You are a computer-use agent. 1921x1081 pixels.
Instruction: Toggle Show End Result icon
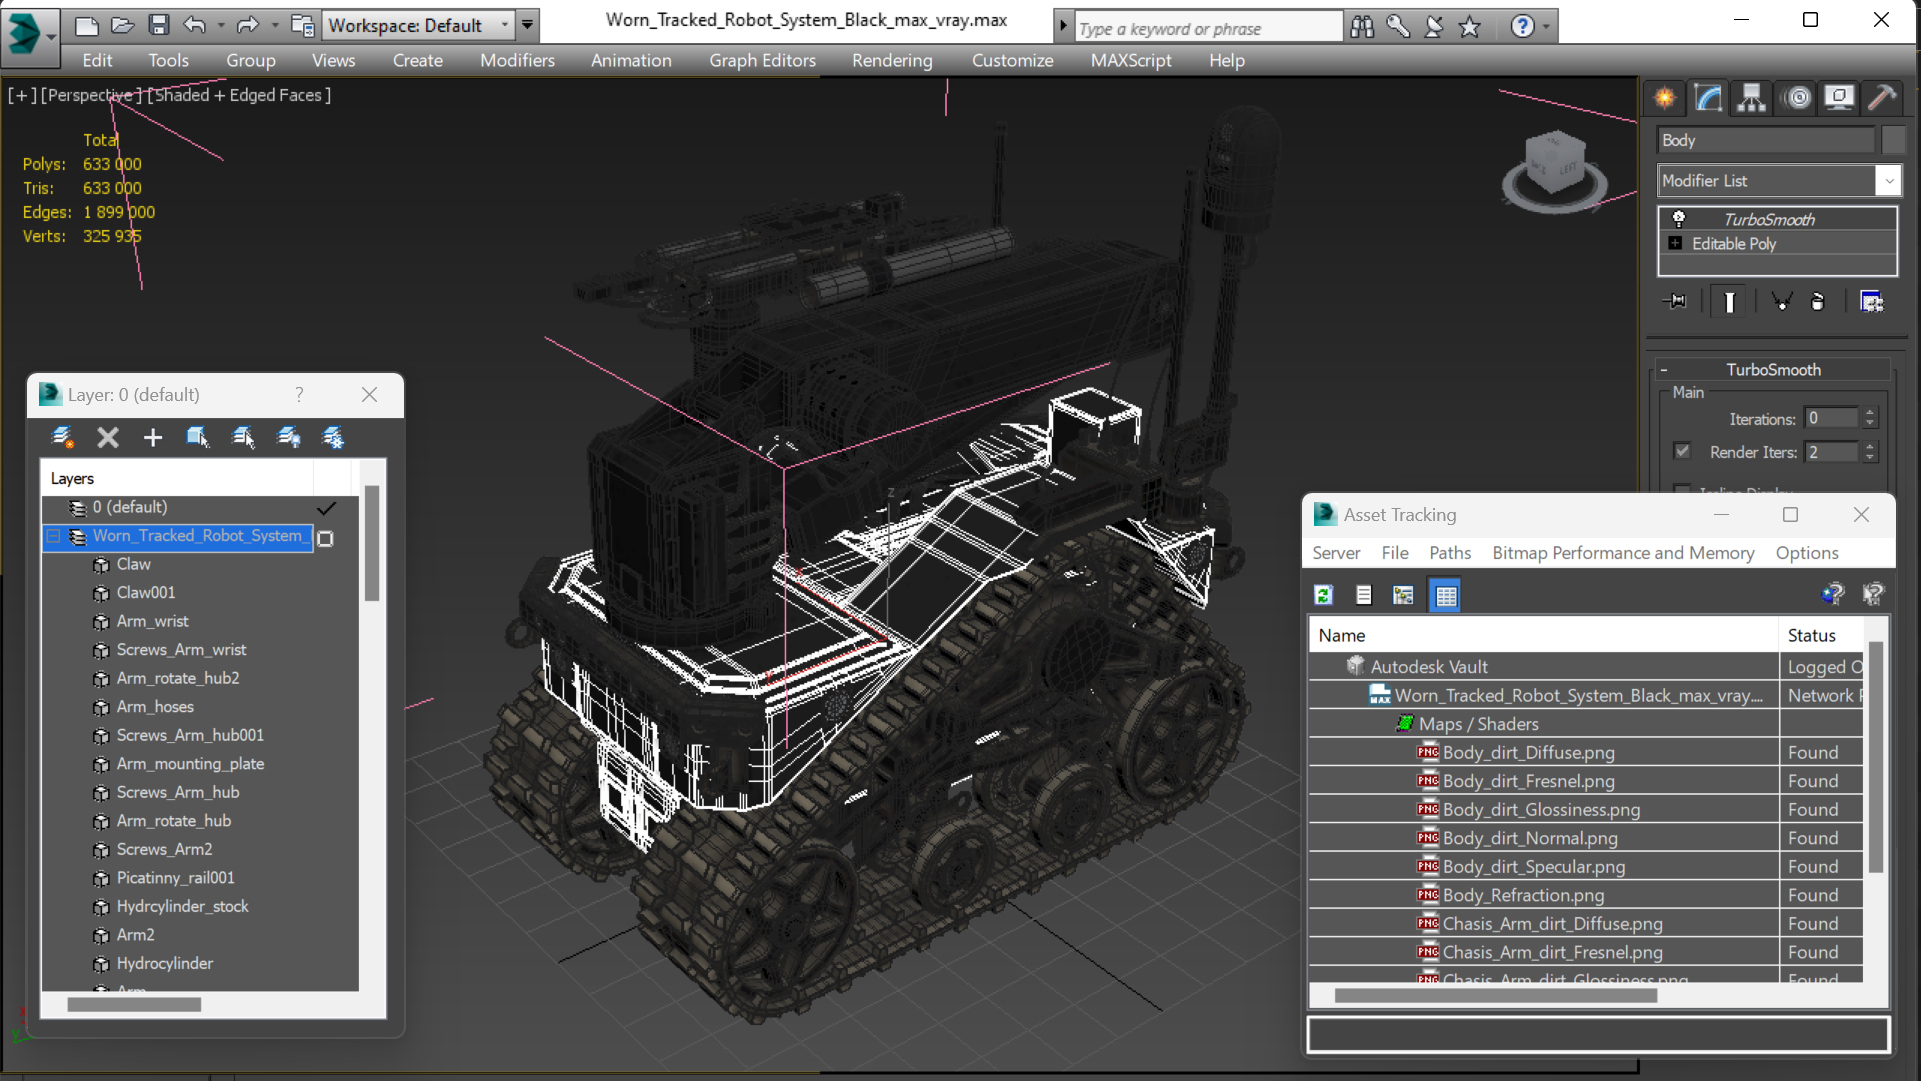tap(1729, 301)
